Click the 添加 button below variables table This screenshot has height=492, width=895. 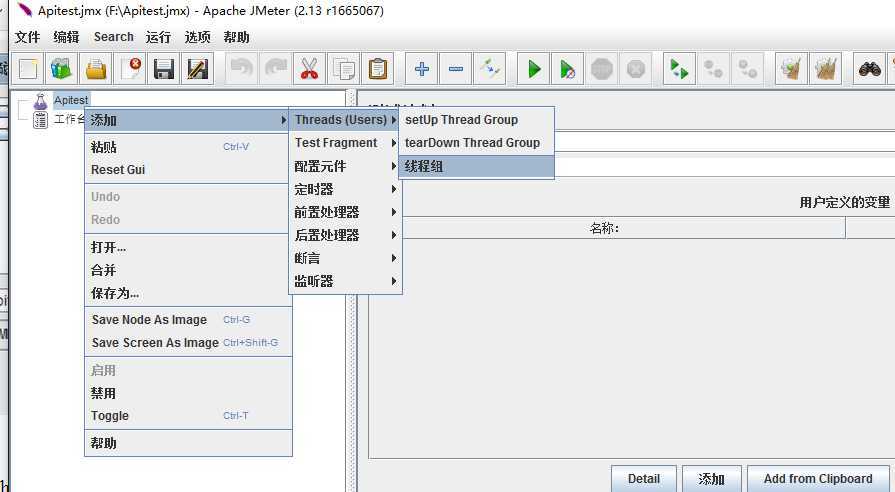pyautogui.click(x=711, y=479)
